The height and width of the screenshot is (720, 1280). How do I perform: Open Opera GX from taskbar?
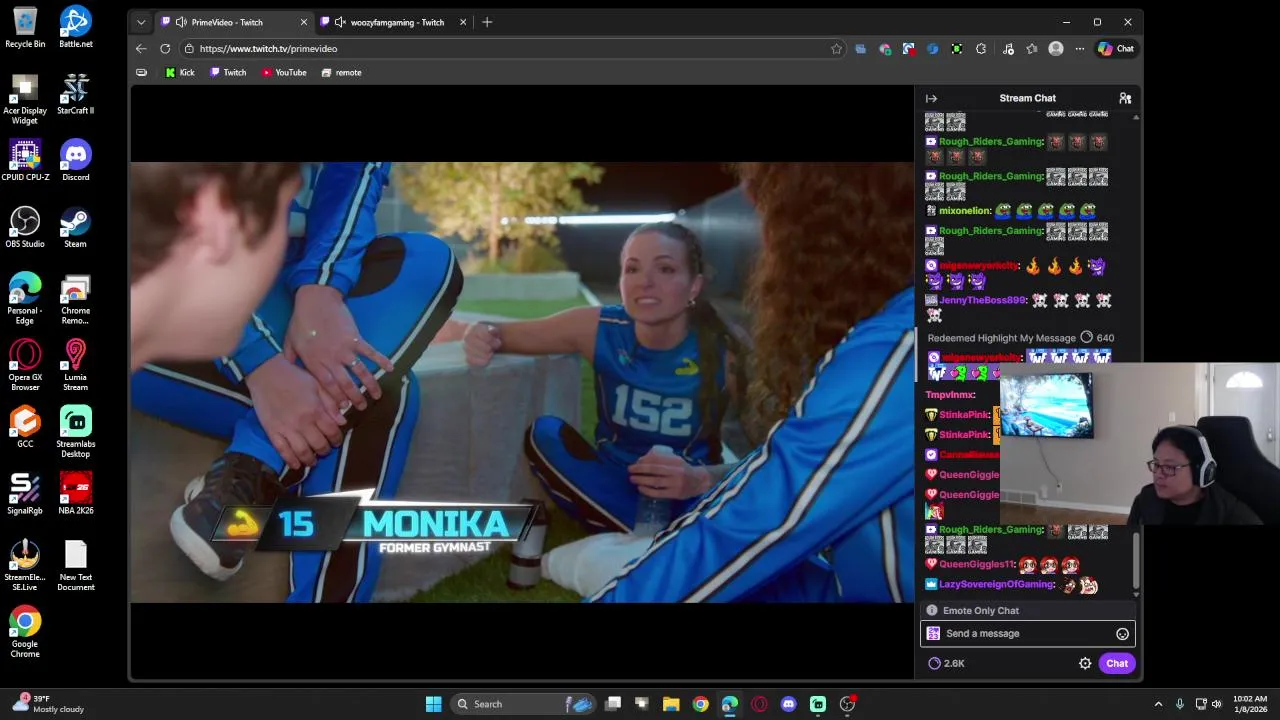click(759, 704)
